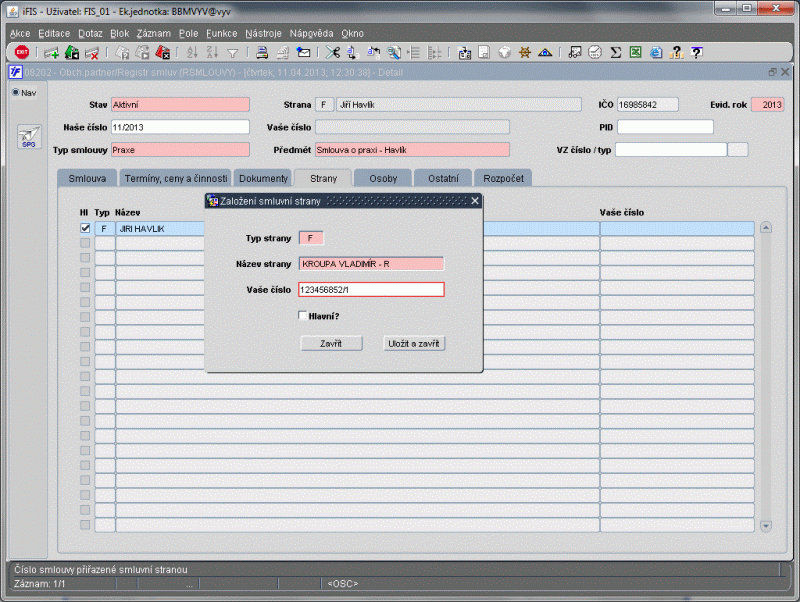Switch to the Rozpočet tab
800x602 pixels.
tap(503, 178)
